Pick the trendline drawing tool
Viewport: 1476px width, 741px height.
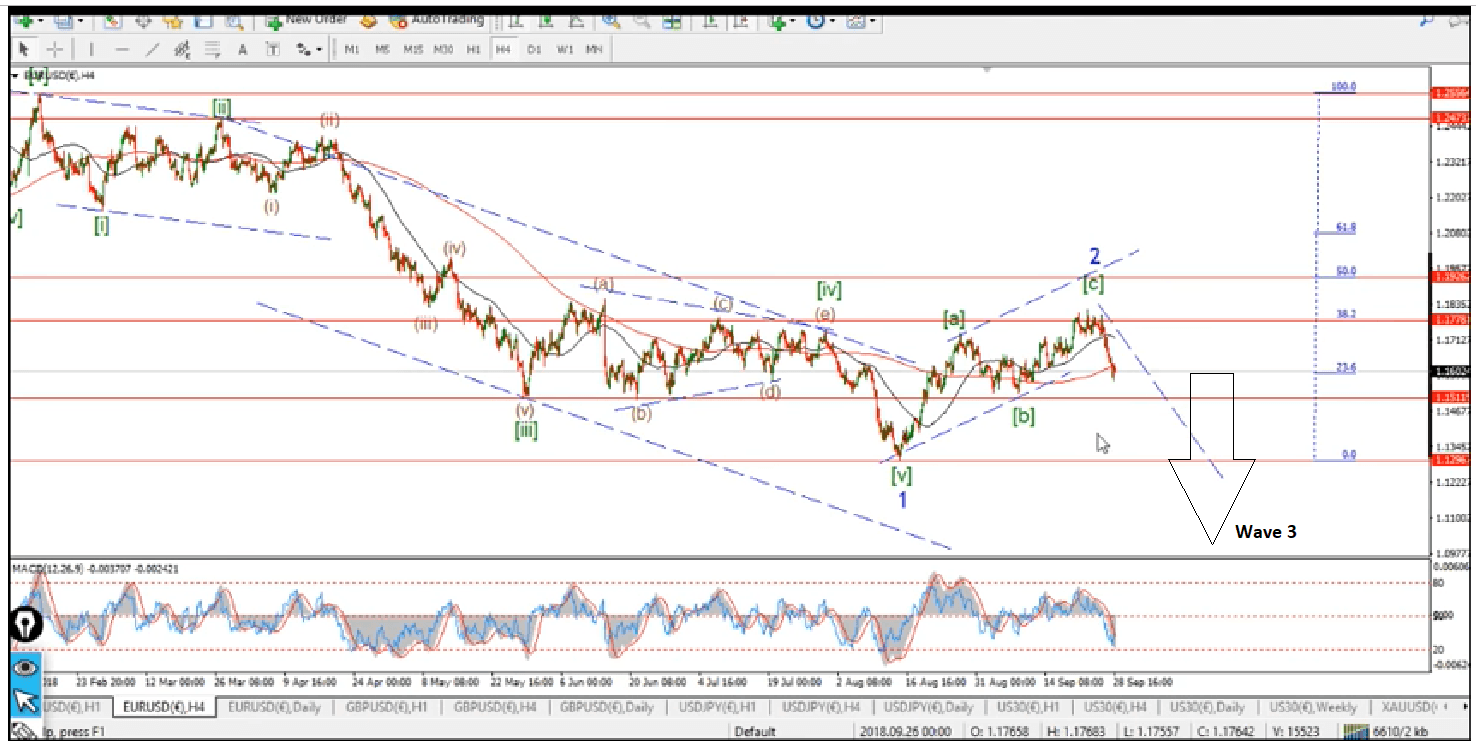point(152,49)
